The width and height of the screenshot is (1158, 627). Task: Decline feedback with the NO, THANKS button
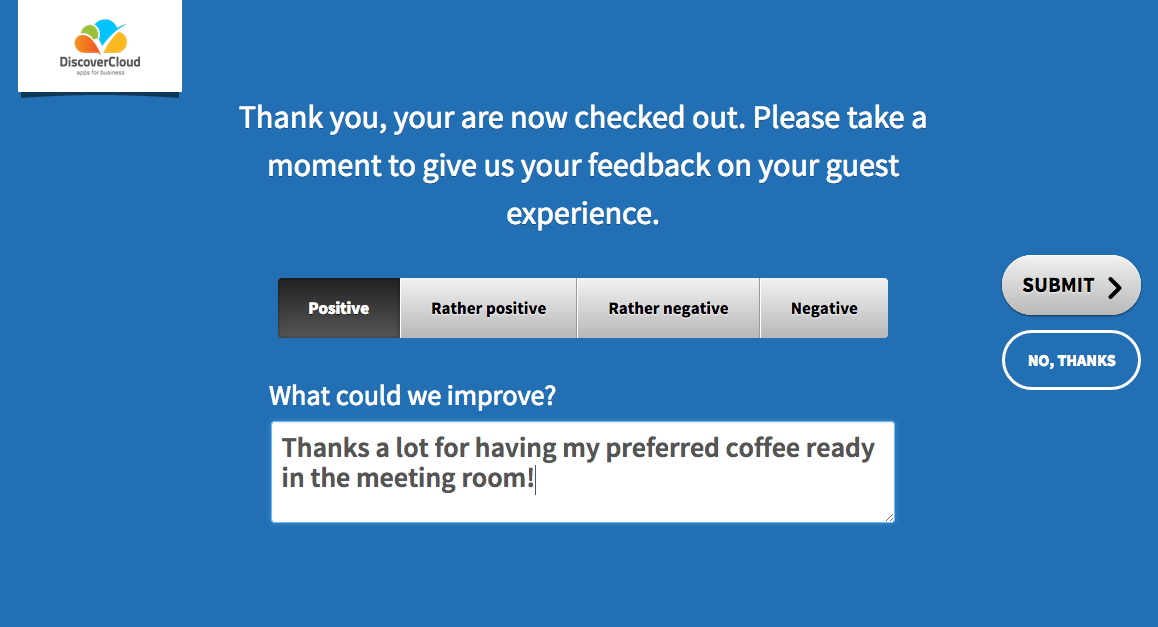point(1071,360)
